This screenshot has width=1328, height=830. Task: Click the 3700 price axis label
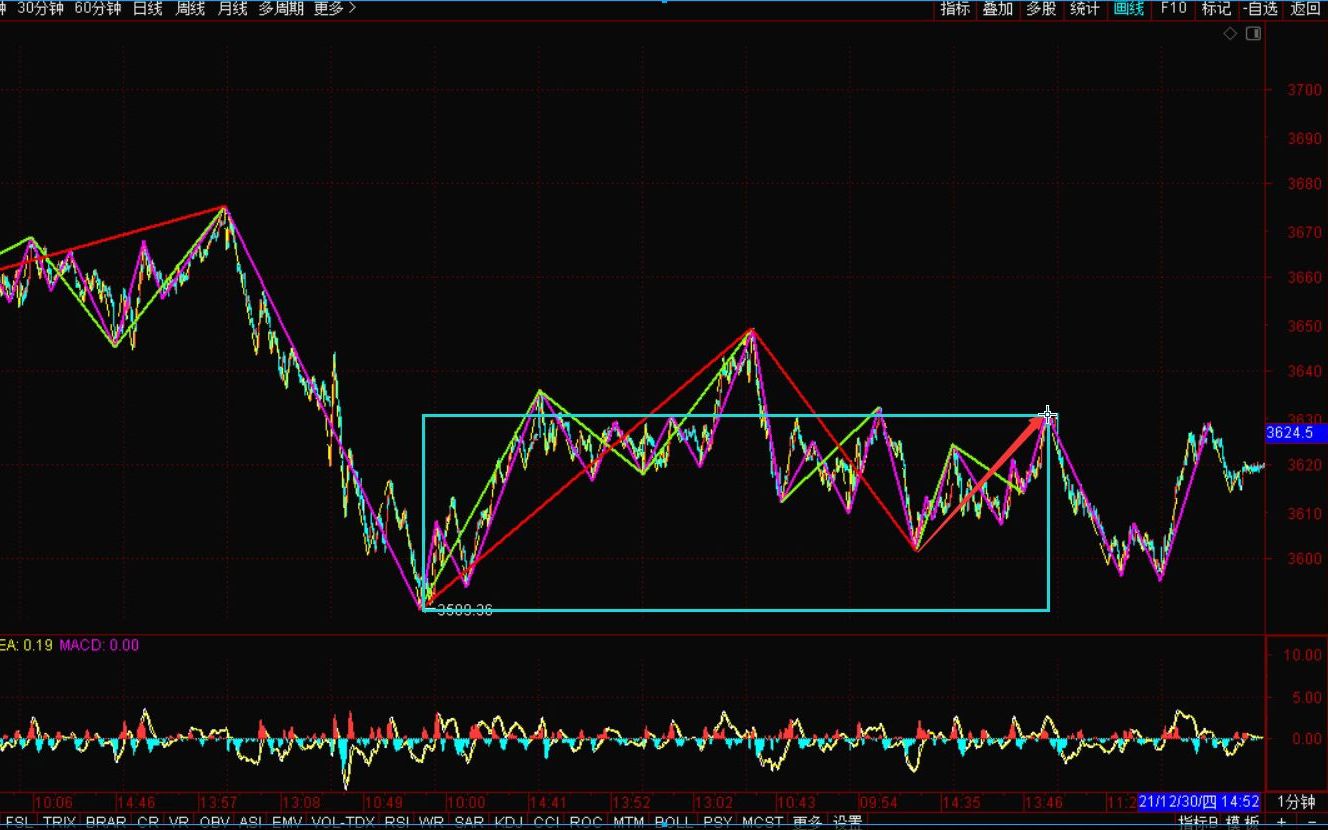tap(1304, 91)
